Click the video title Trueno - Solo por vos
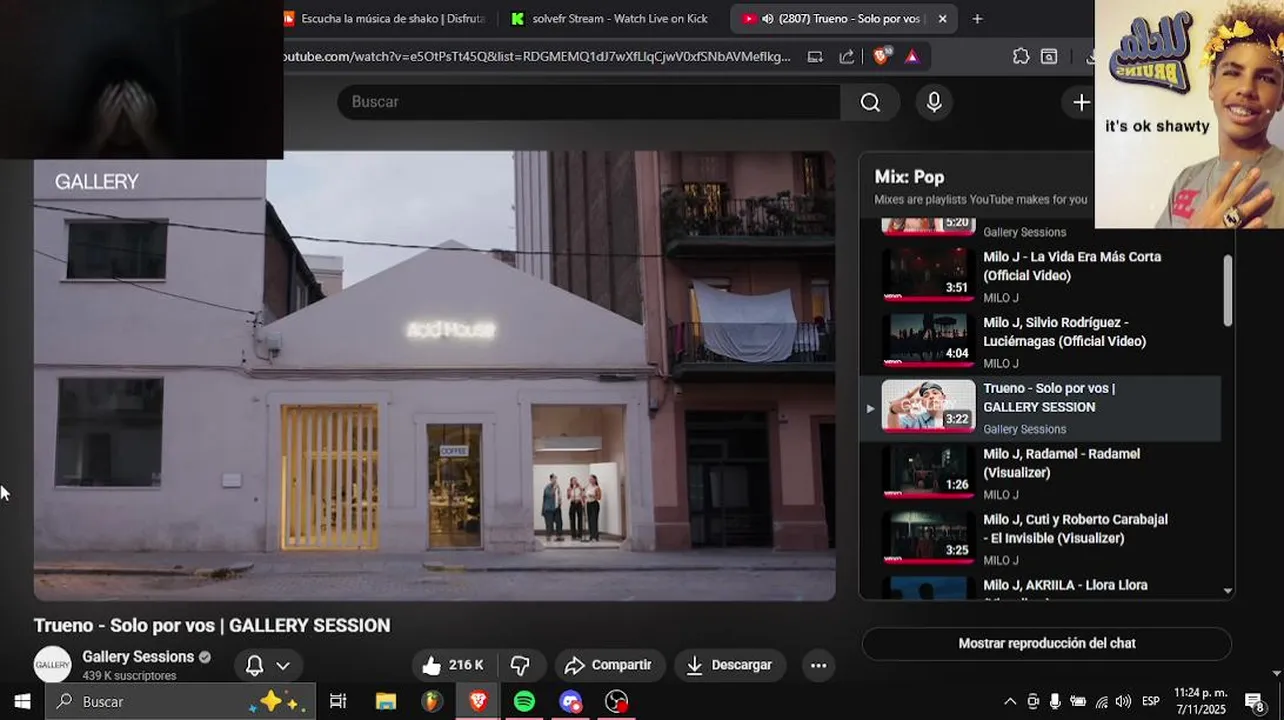The image size is (1284, 720). tap(212, 626)
